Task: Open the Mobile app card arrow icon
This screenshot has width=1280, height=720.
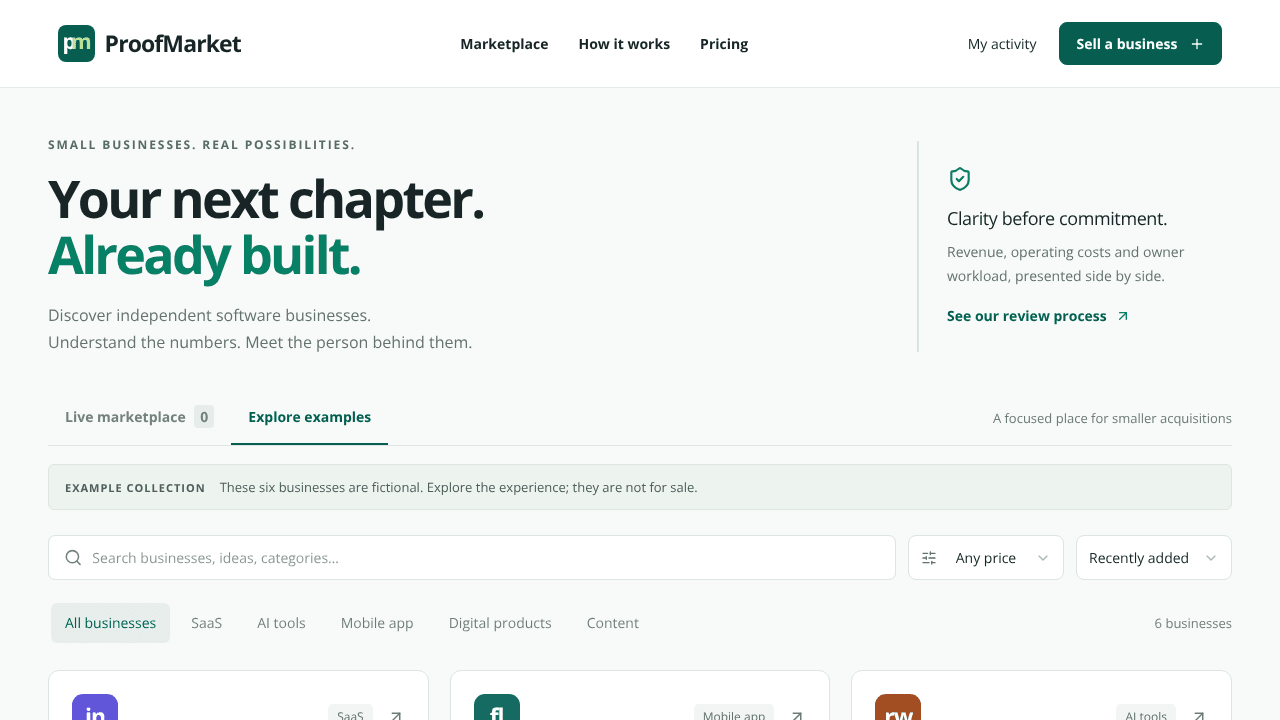Action: pyautogui.click(x=797, y=715)
